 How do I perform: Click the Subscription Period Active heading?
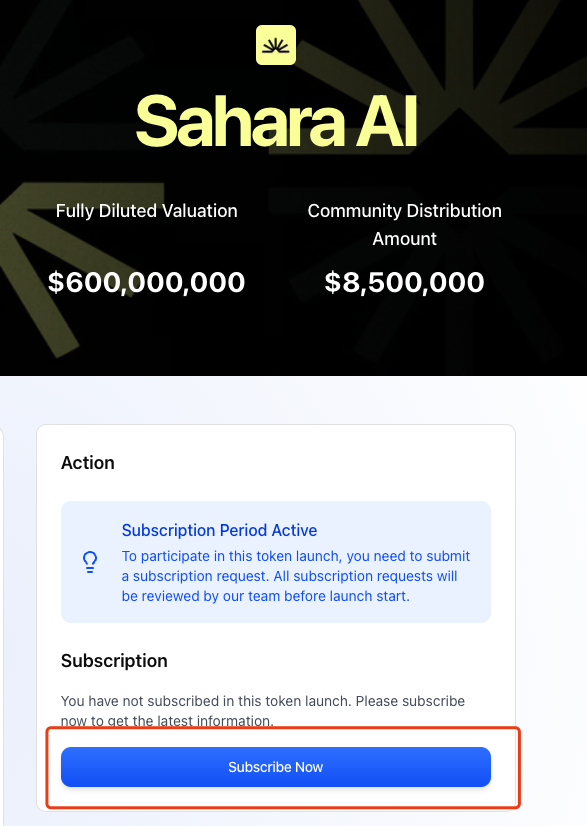point(219,530)
